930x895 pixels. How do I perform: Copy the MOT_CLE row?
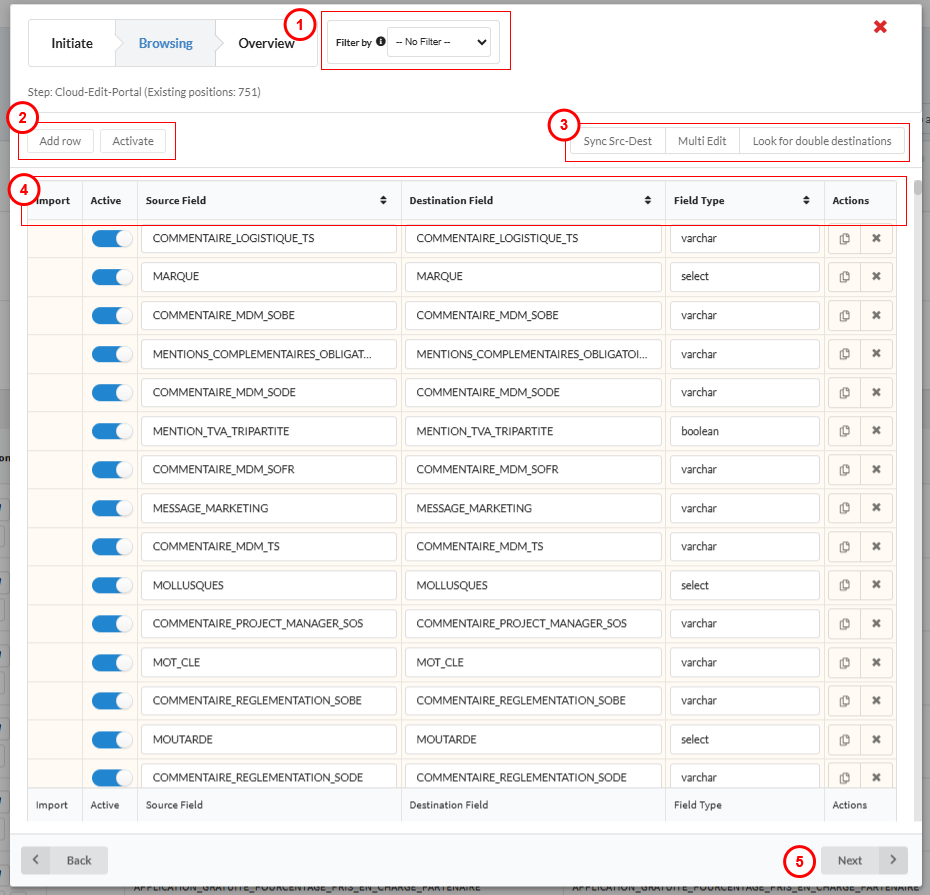click(844, 663)
